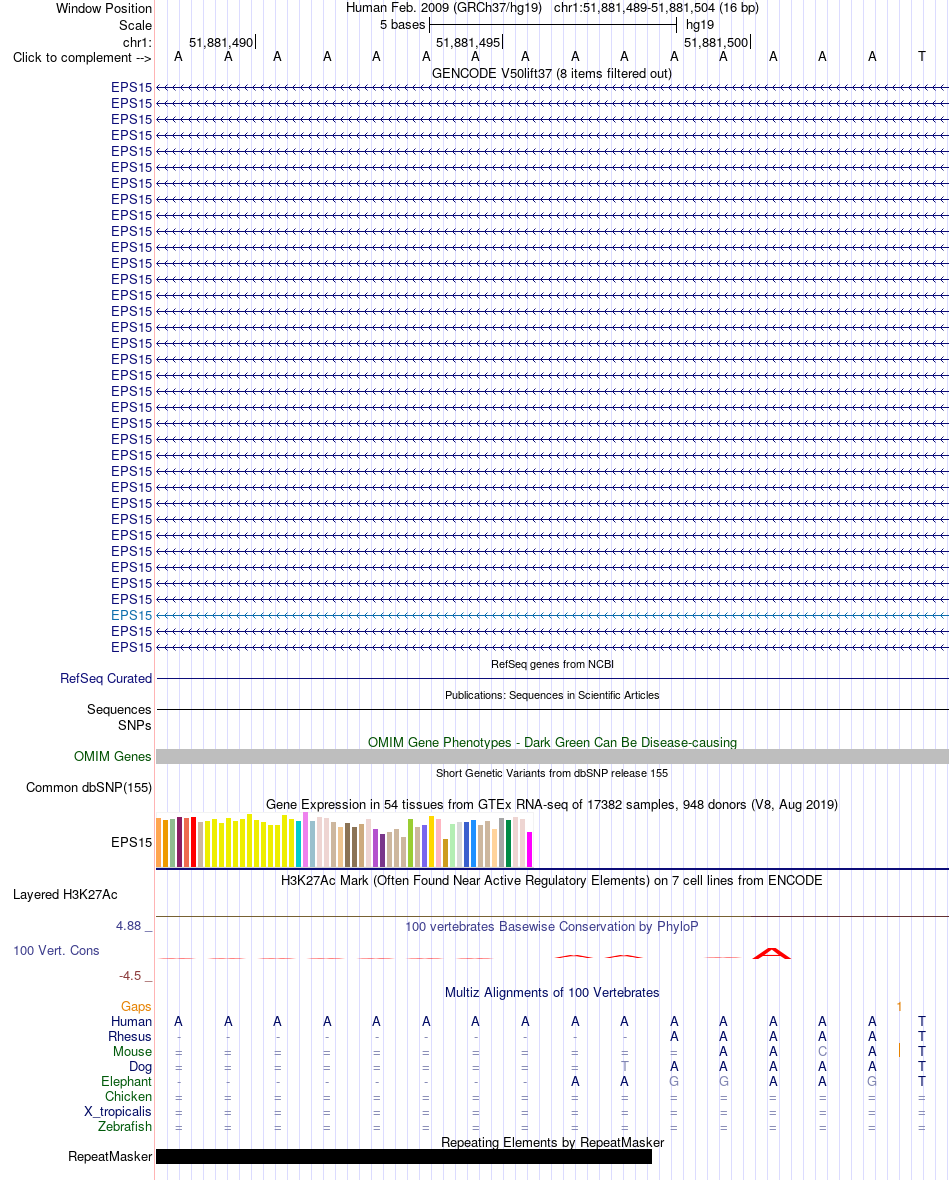Image resolution: width=950 pixels, height=1180 pixels.
Task: Click the EPS15 label next to the GTEx bar chart
Action: (x=131, y=842)
